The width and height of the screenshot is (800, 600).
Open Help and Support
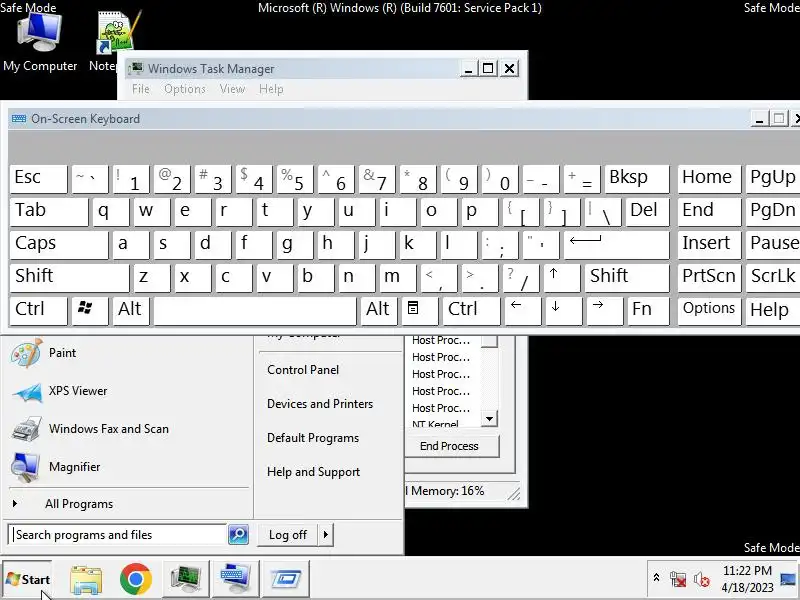[313, 472]
